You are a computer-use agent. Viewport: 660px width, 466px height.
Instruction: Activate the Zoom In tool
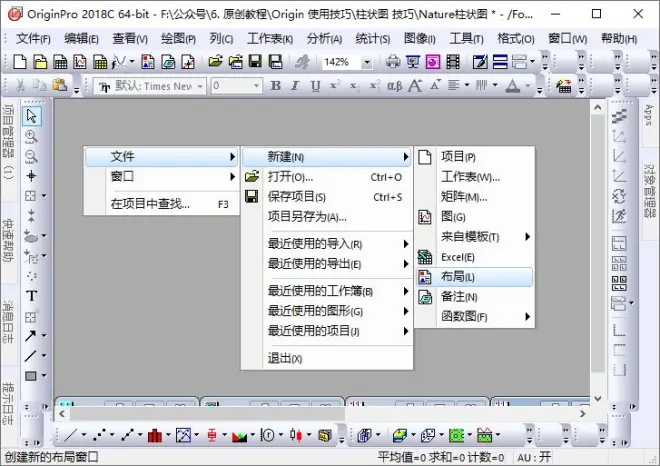coord(31,136)
